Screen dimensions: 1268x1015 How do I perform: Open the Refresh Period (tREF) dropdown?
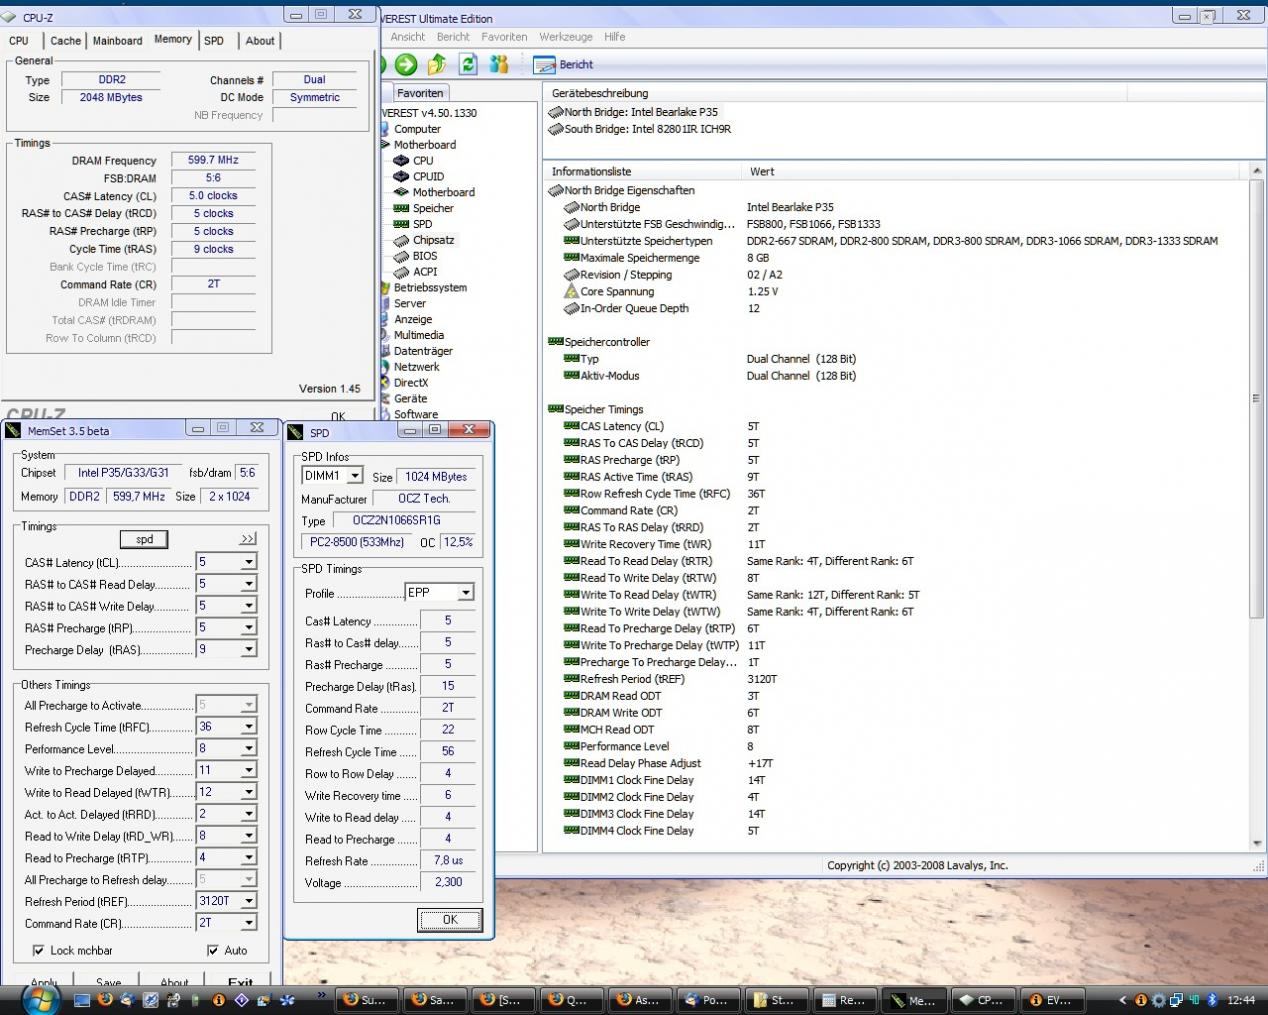(248, 901)
